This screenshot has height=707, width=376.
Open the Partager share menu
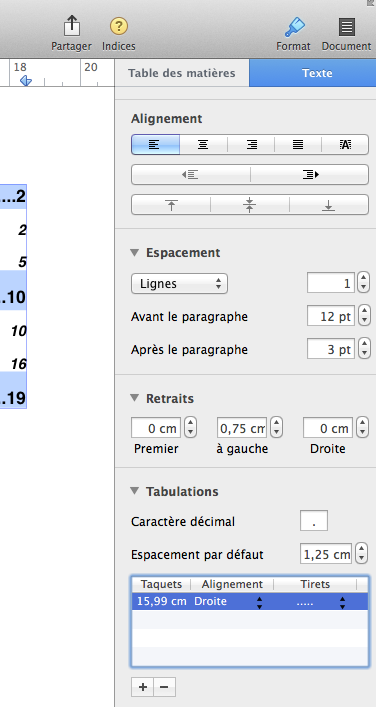[71, 33]
